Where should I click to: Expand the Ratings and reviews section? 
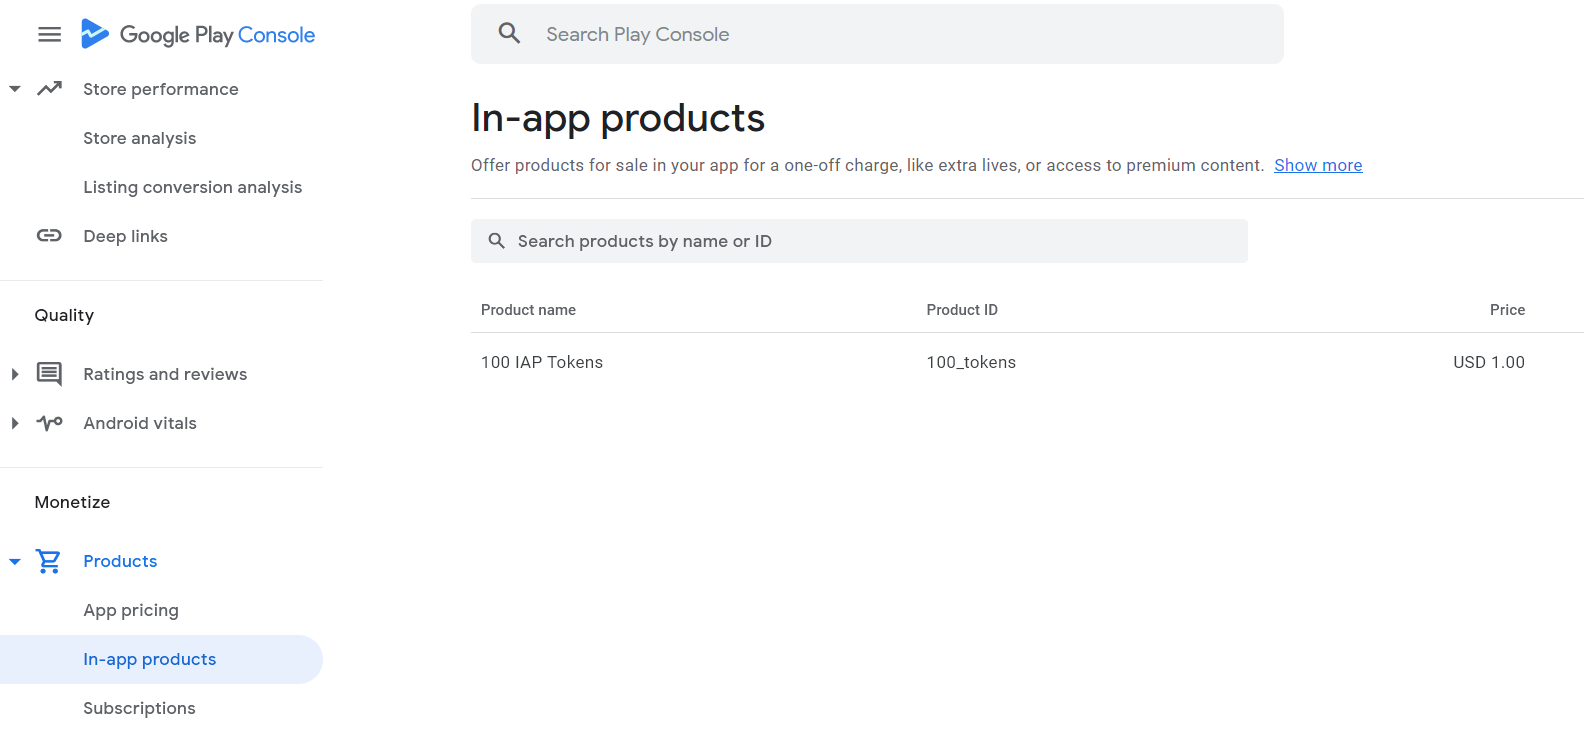tap(15, 374)
